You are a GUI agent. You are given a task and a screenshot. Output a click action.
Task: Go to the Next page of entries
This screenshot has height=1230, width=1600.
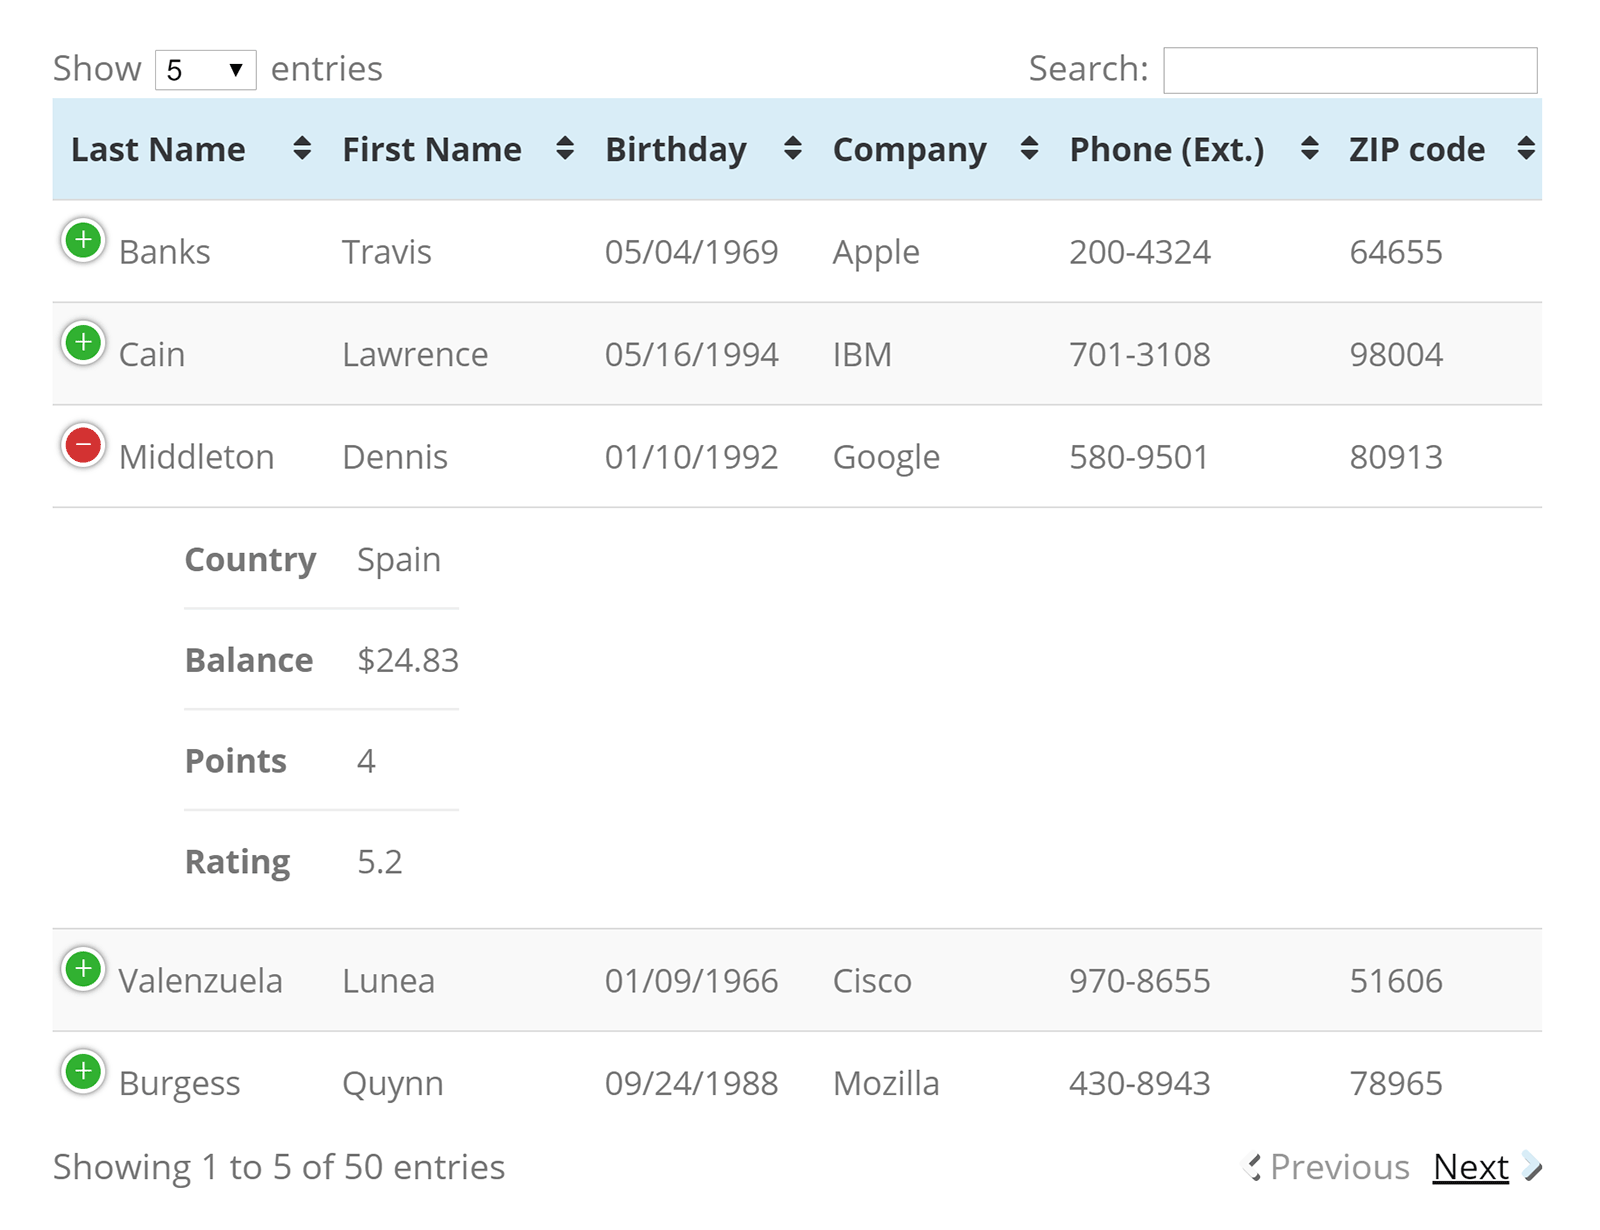(x=1470, y=1166)
